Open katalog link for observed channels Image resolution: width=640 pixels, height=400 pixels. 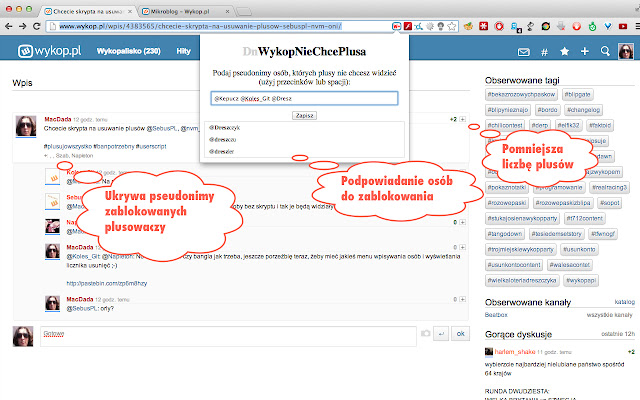[x=624, y=302]
